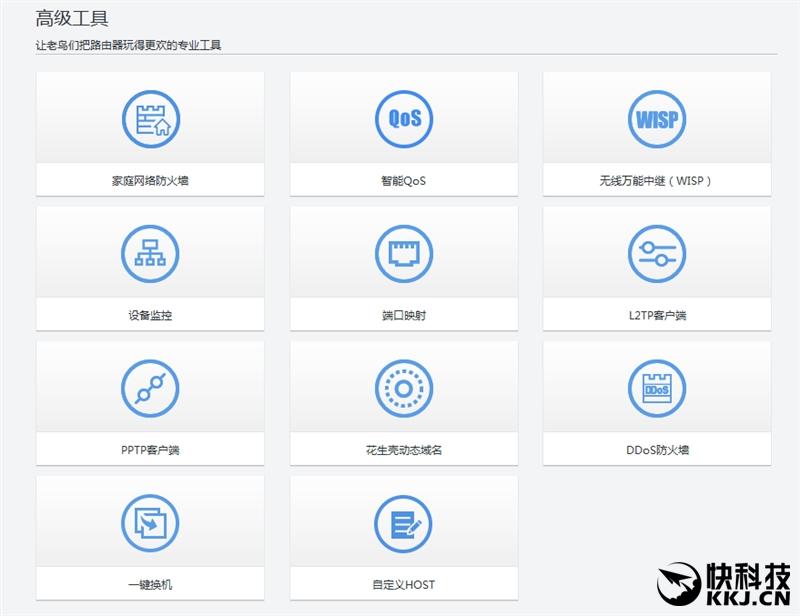800x616 pixels.
Task: Select the PPTP客户端 connection icon
Action: 150,390
